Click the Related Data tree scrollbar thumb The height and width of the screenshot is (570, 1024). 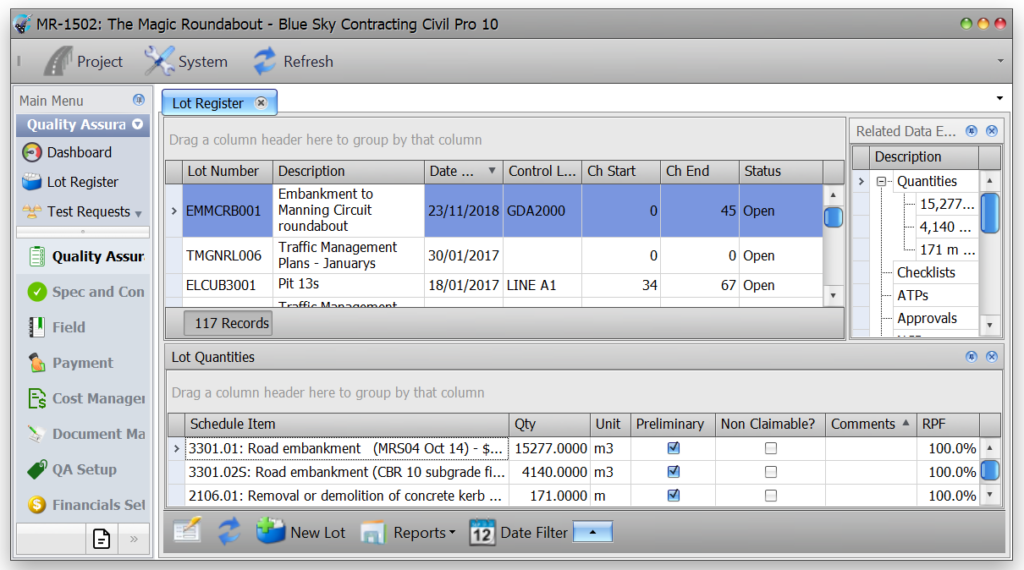(989, 212)
